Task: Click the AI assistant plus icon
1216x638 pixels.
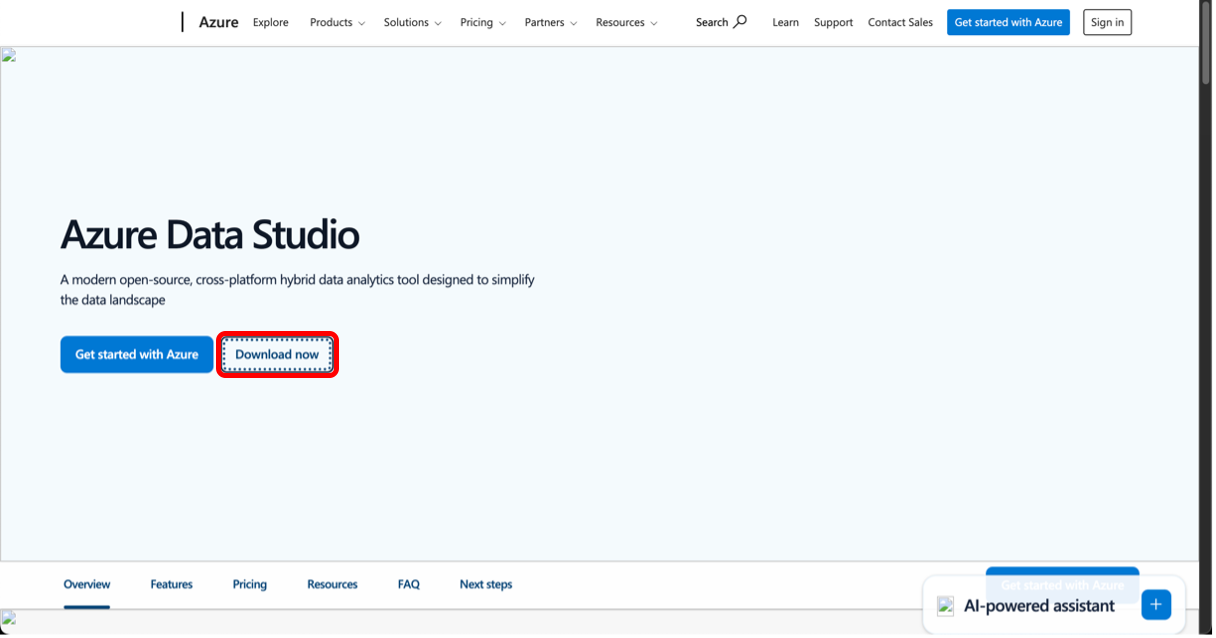Action: click(1156, 605)
